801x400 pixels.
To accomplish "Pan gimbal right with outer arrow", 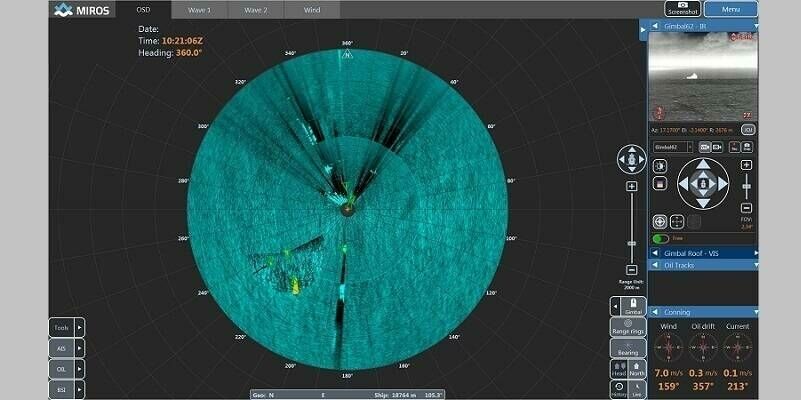I will [x=723, y=184].
